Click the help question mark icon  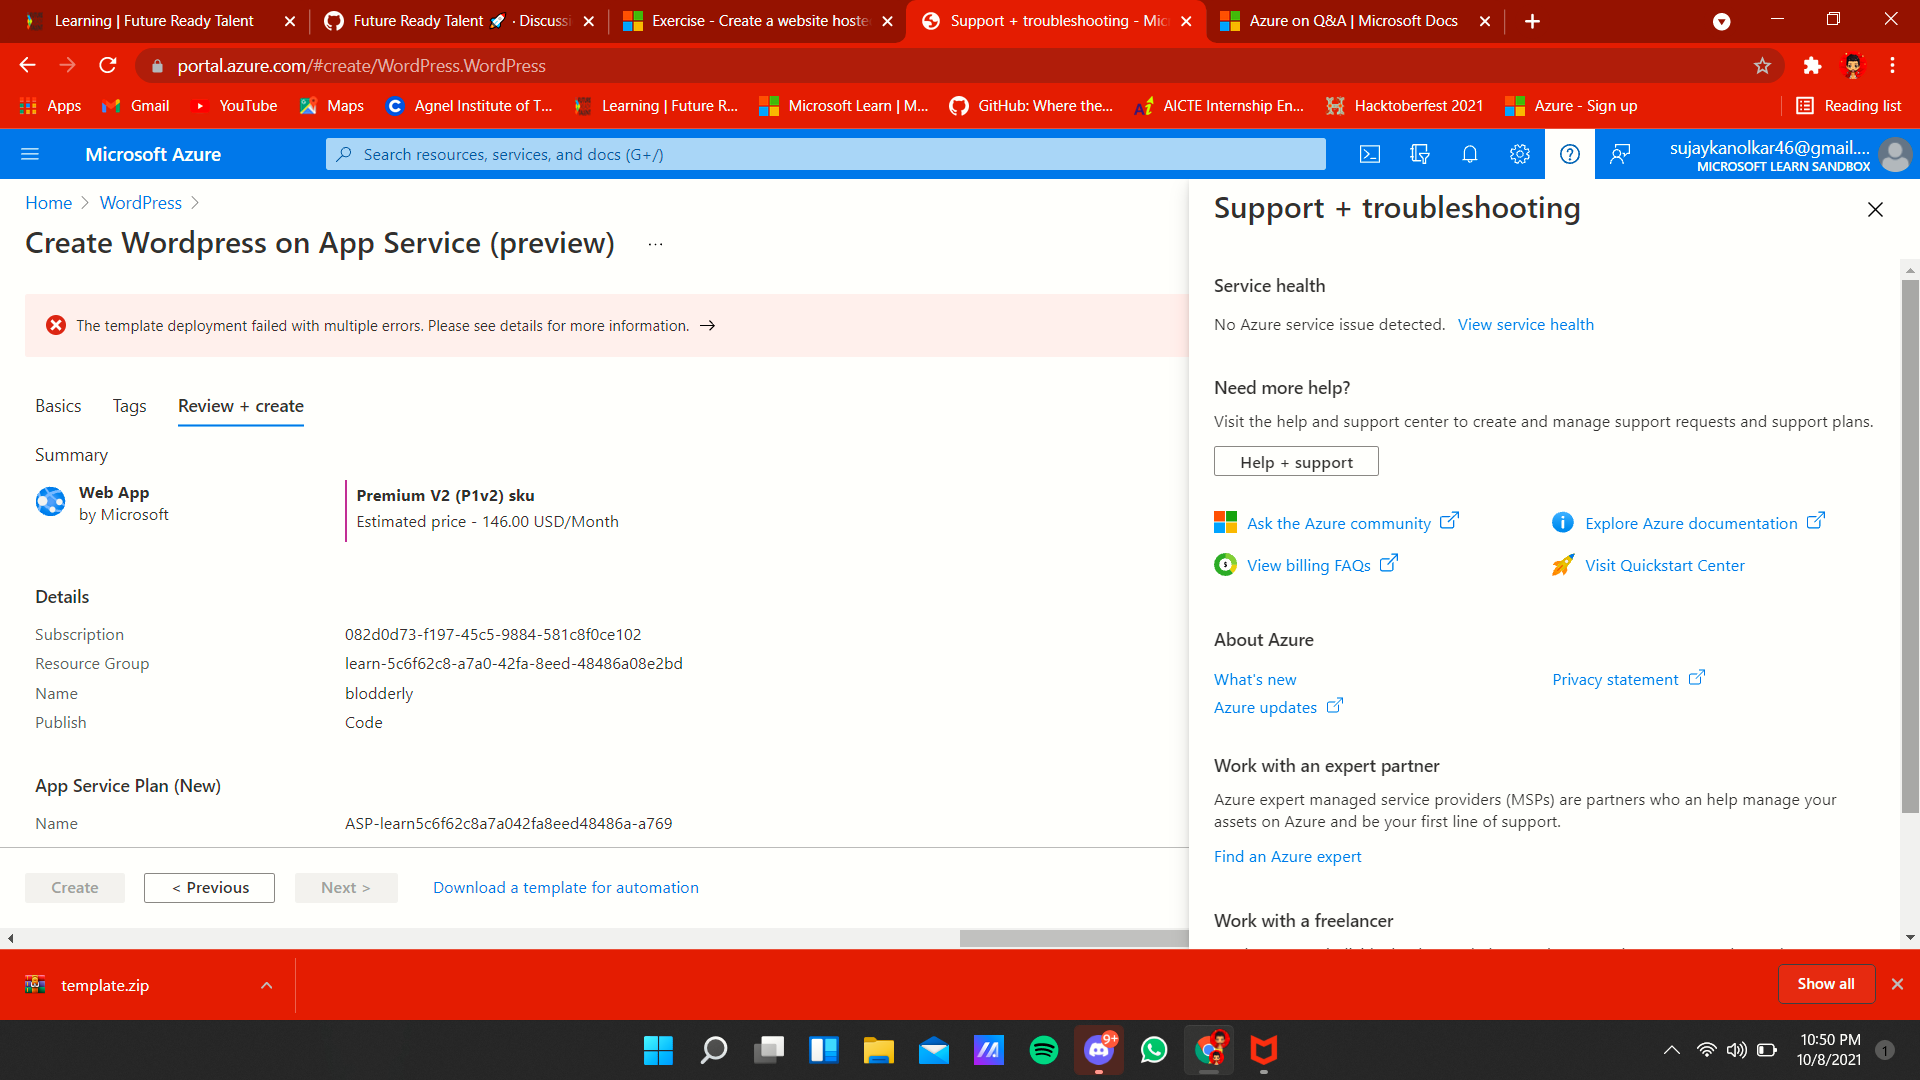coord(1569,154)
